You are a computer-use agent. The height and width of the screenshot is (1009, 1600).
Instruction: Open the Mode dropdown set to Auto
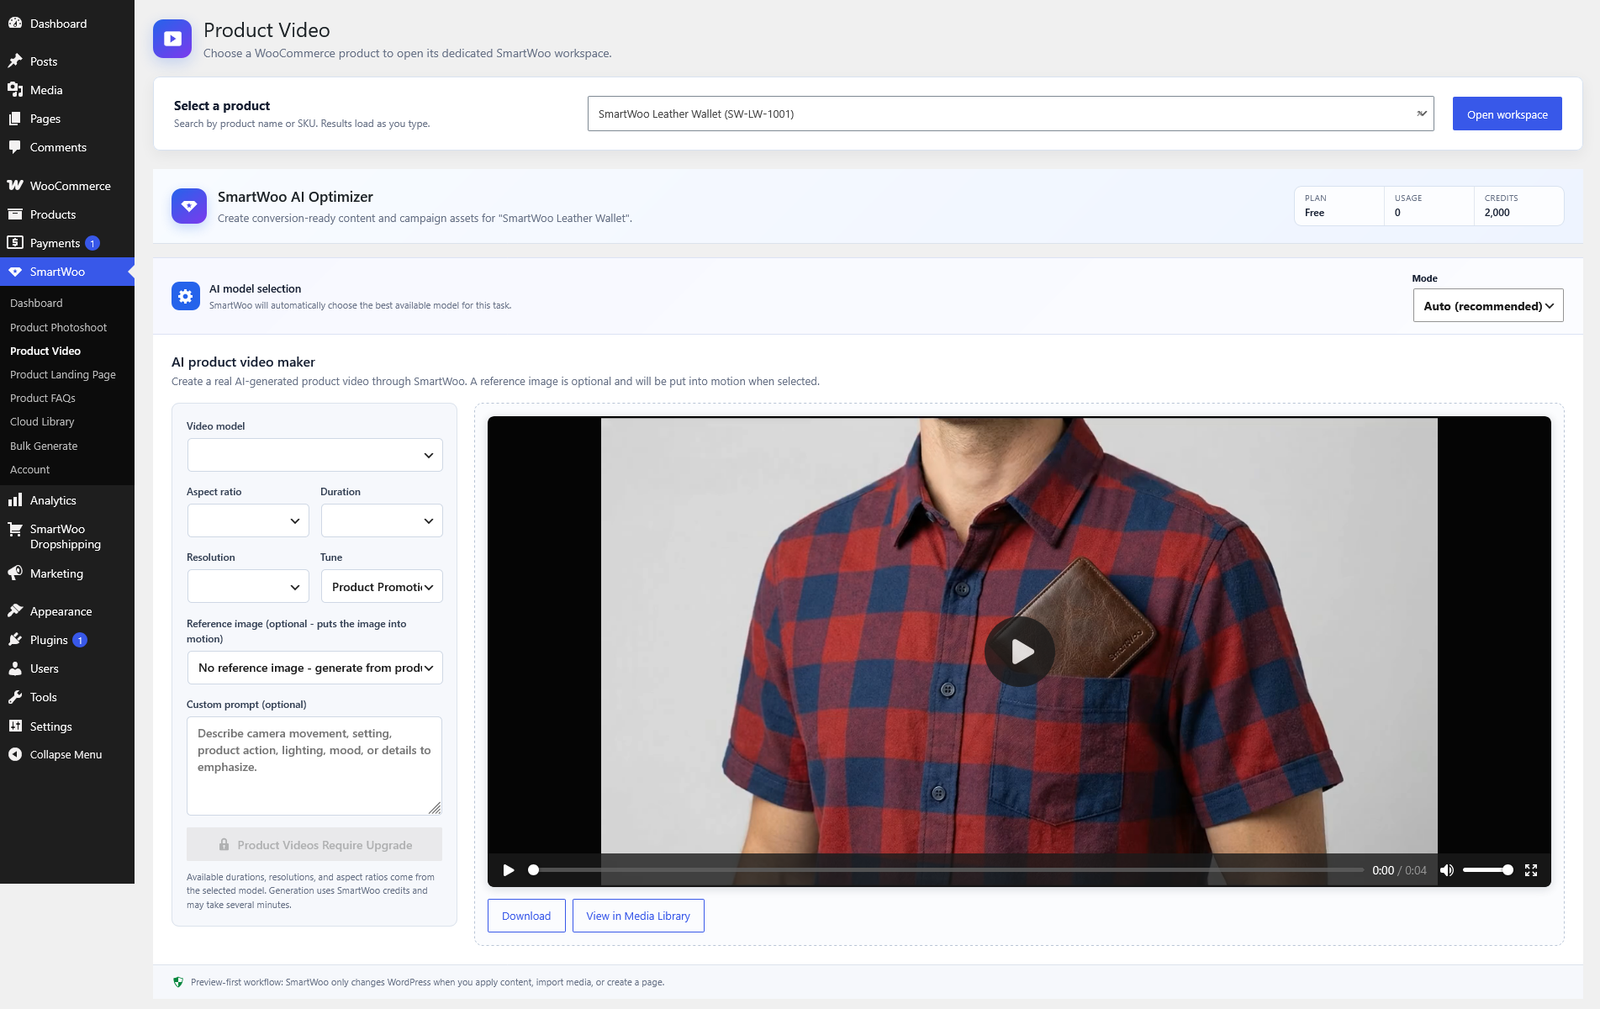pyautogui.click(x=1487, y=306)
